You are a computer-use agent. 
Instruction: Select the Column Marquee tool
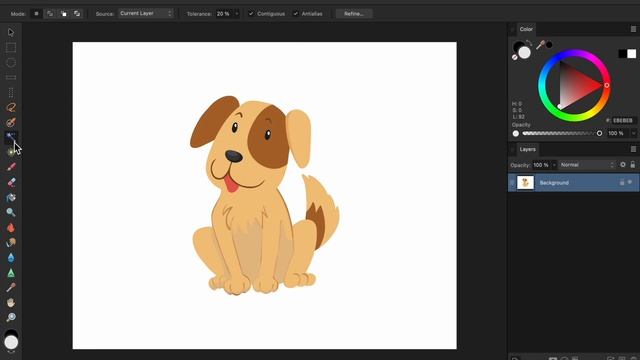click(x=11, y=92)
